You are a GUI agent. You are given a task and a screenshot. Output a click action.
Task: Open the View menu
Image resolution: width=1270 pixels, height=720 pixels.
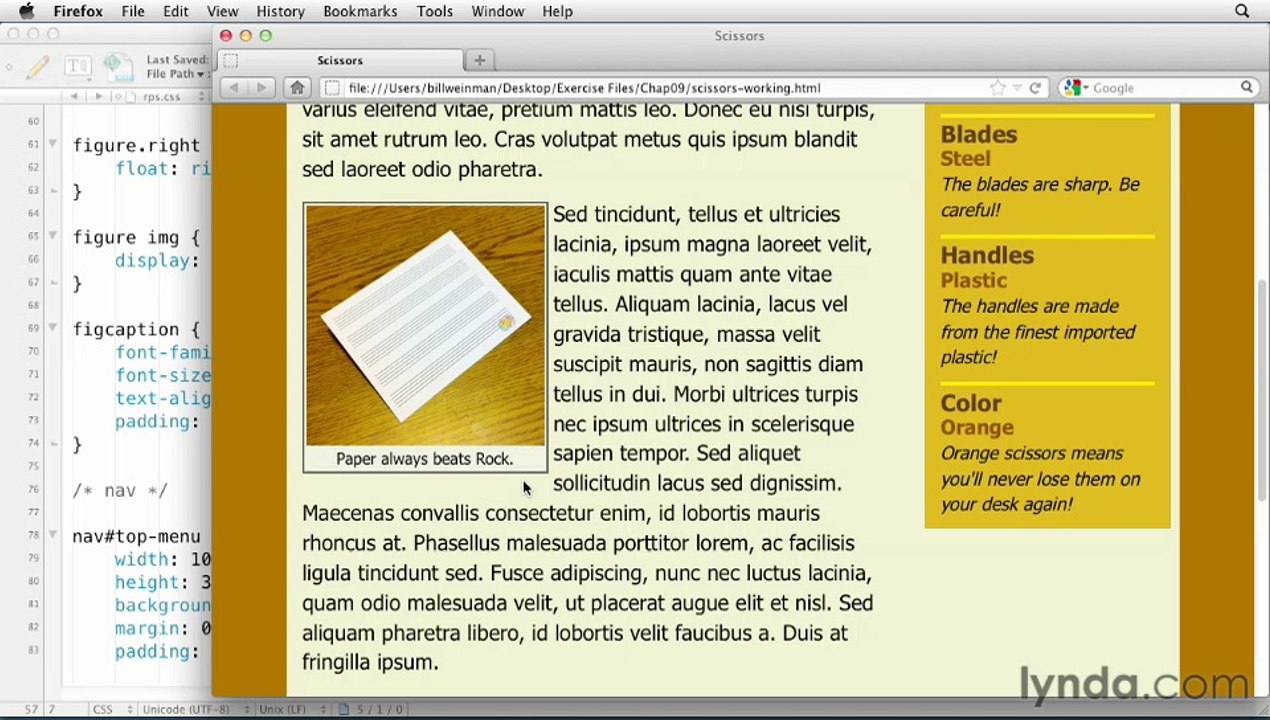222,11
